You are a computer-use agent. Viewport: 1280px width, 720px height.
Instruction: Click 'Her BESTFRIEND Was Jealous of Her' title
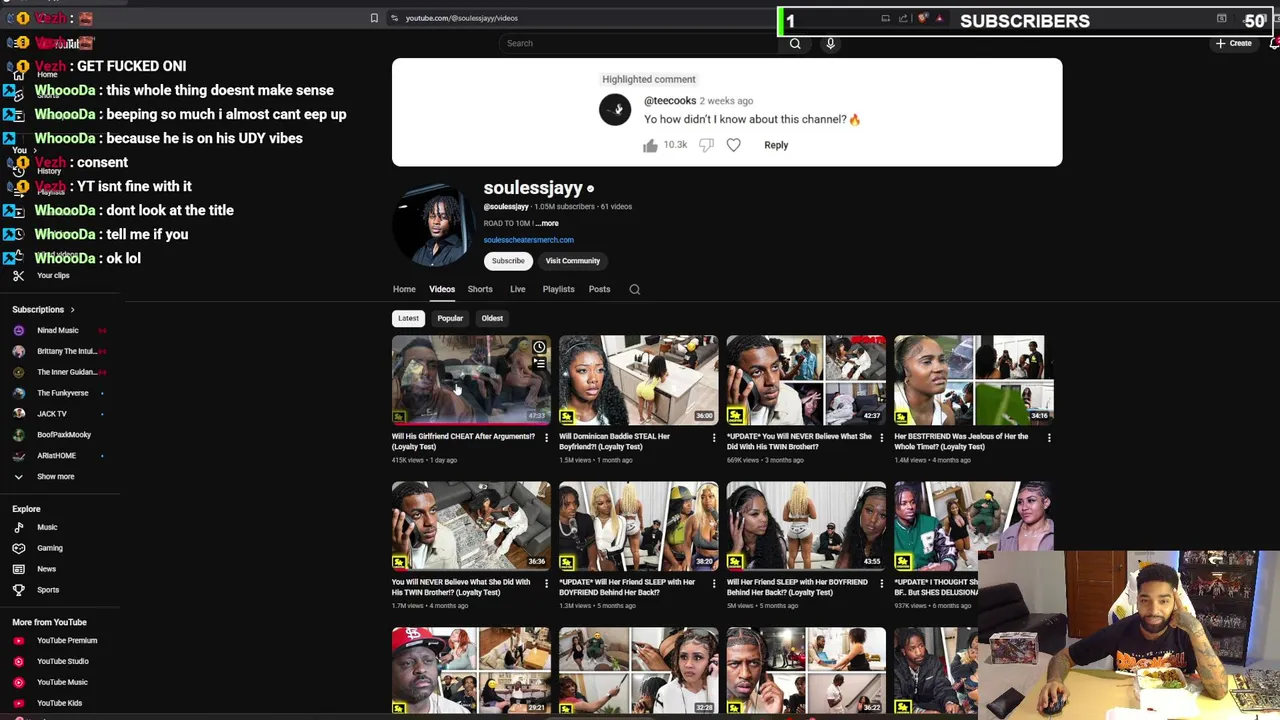point(961,441)
